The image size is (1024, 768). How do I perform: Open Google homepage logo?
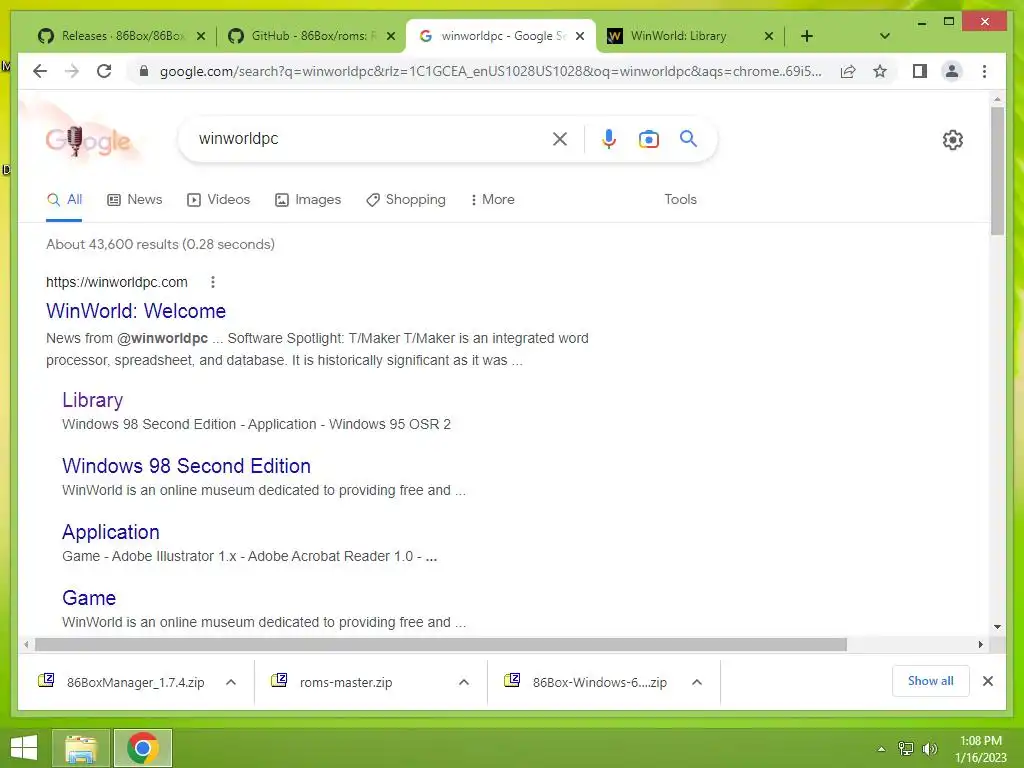[88, 140]
